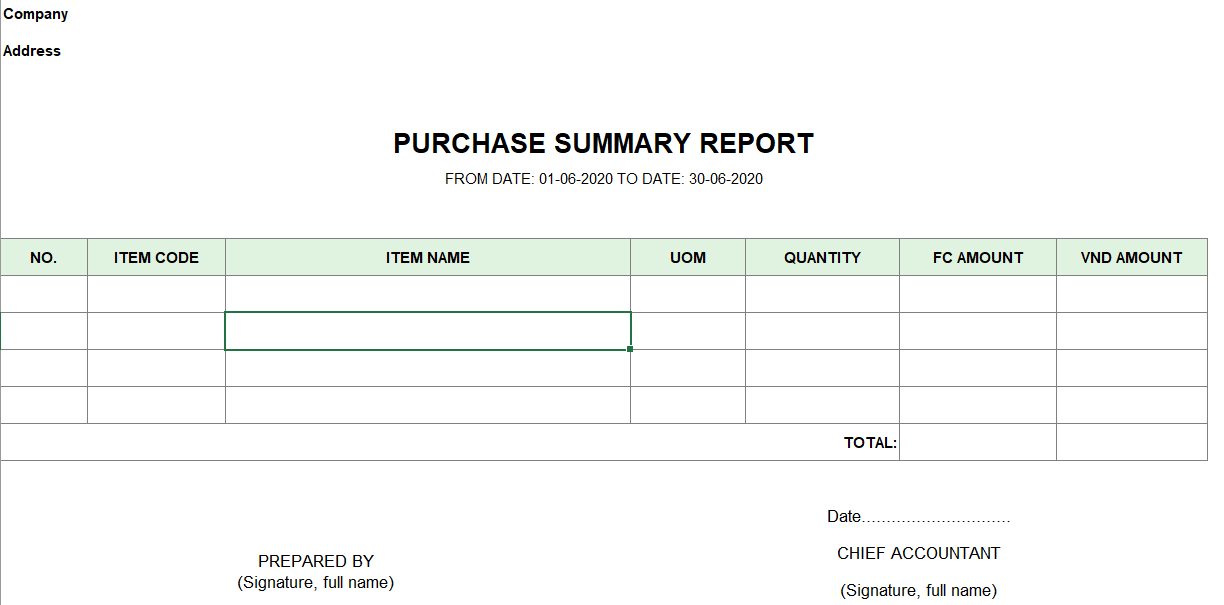Select the ITEM CODE header cell

pos(156,257)
